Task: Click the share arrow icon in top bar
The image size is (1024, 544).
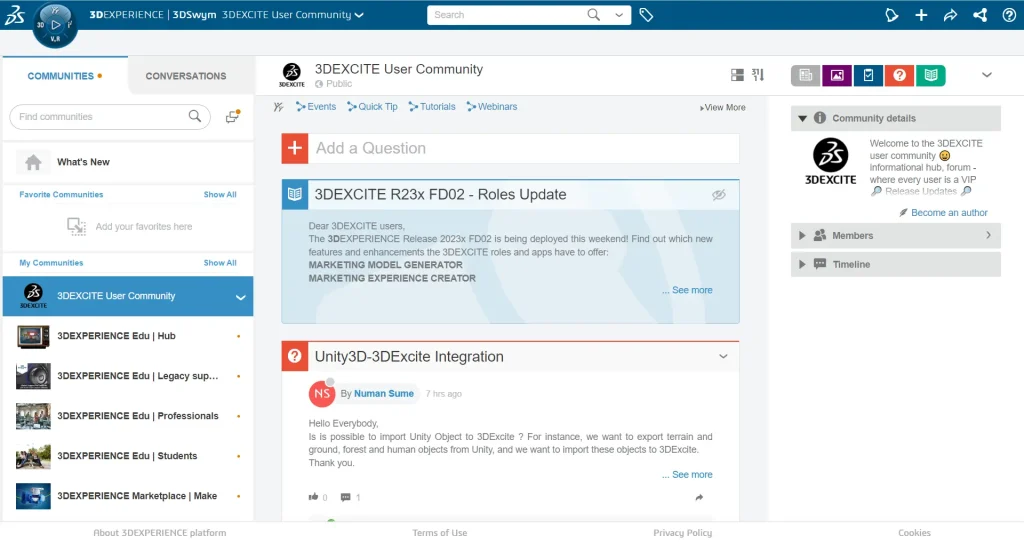Action: [950, 15]
